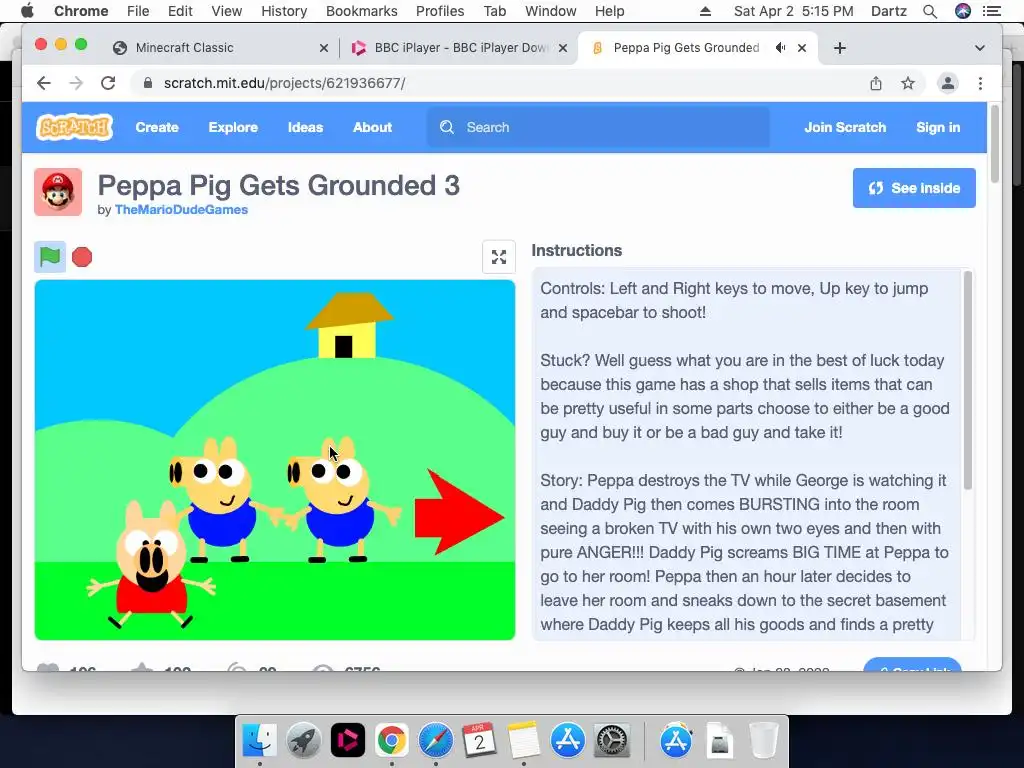Click the See inside button
Image resolution: width=1024 pixels, height=768 pixels.
pos(914,188)
